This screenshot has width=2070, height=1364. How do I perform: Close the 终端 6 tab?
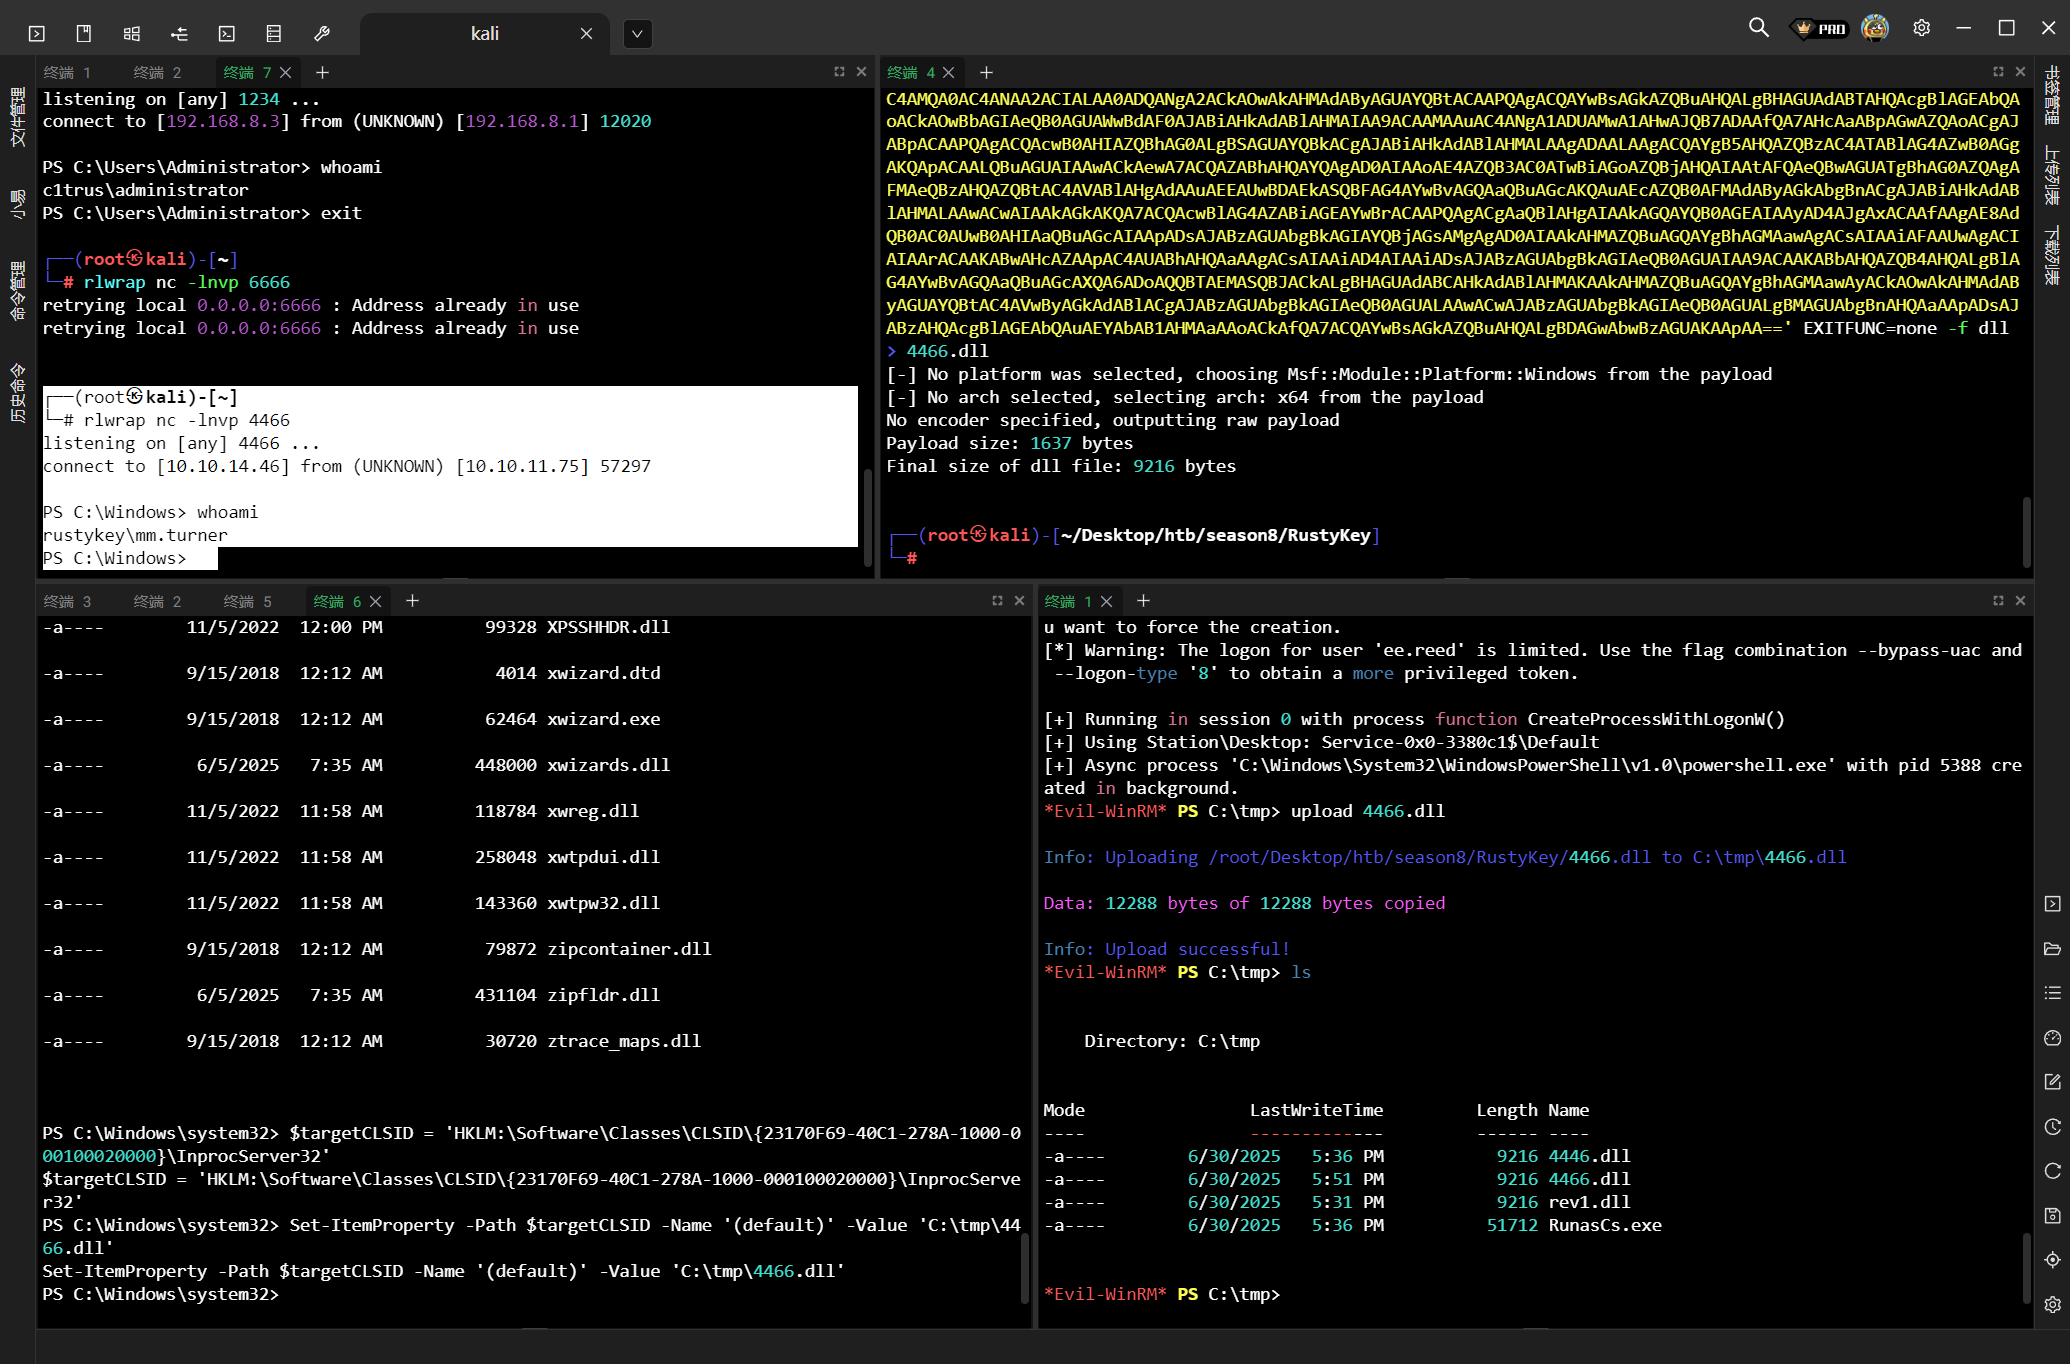click(x=376, y=601)
